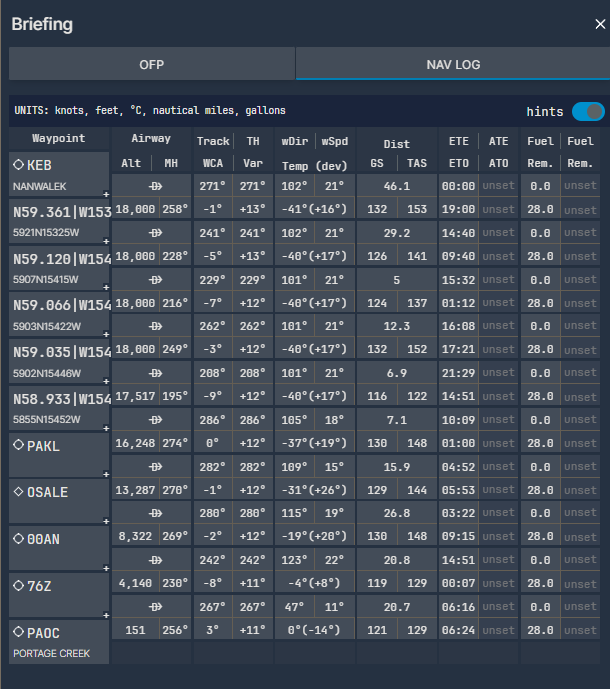Switch to the OFP tab
This screenshot has width=610, height=689.
pos(152,65)
